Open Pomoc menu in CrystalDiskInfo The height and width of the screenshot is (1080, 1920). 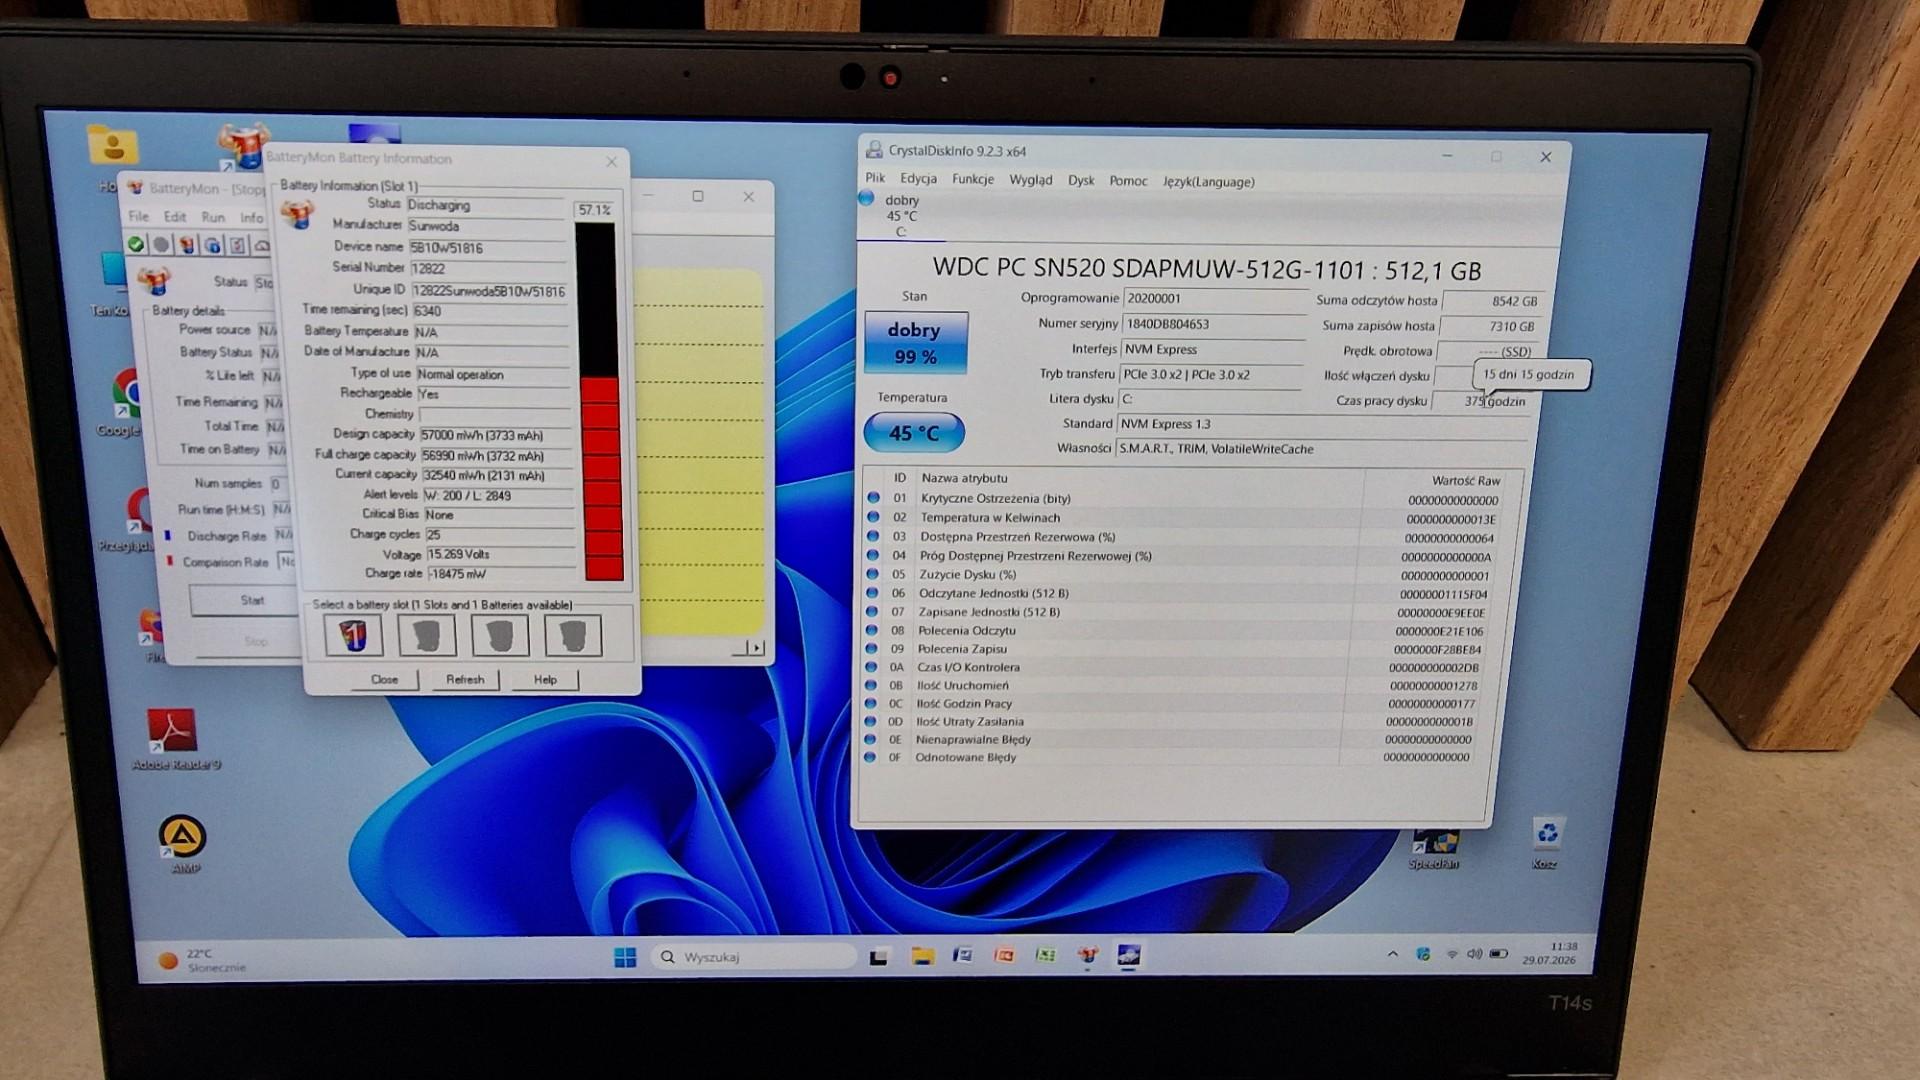[1128, 181]
